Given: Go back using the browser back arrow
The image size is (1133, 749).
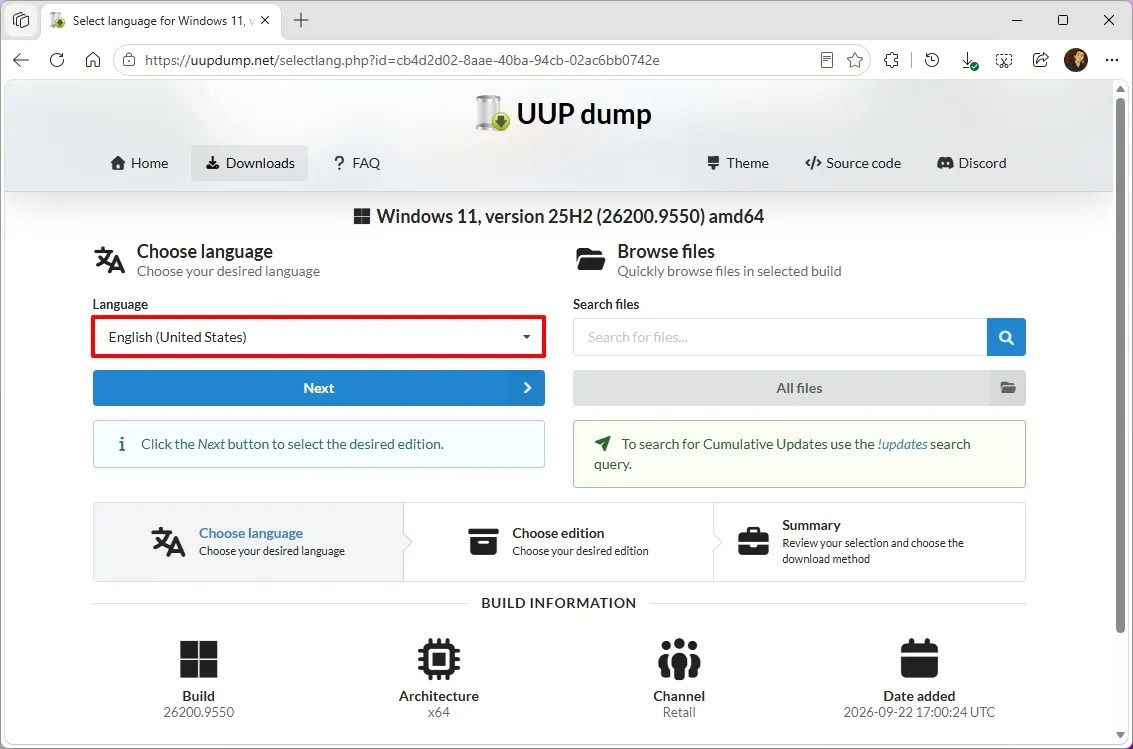Looking at the screenshot, I should coord(21,60).
